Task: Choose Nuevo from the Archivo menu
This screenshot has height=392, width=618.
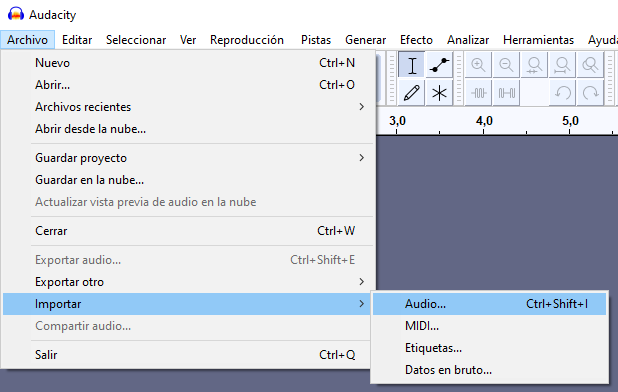Action: tap(188, 63)
